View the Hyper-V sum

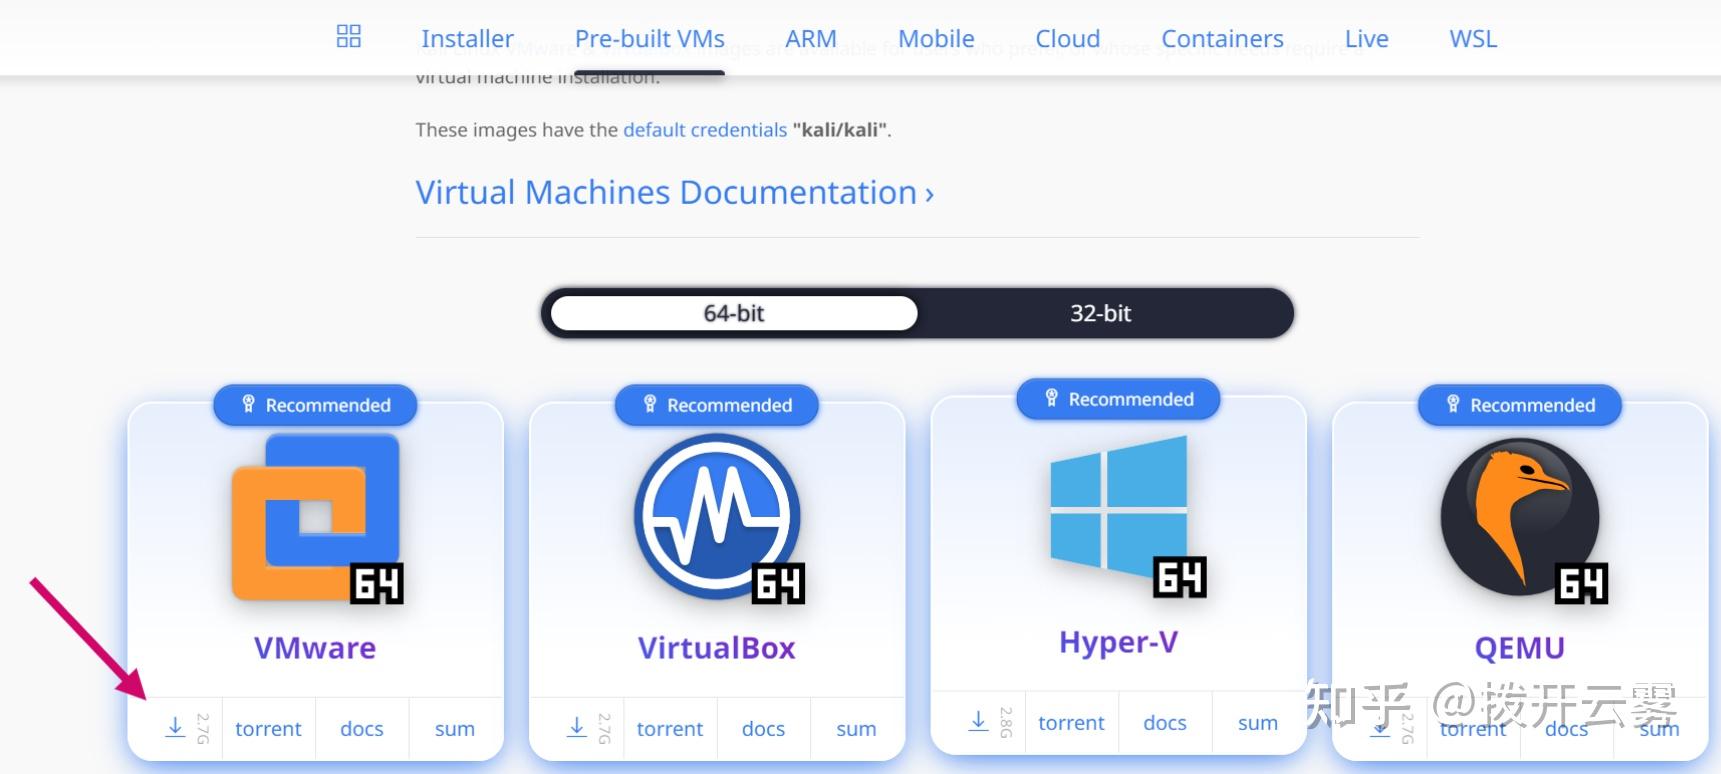pyautogui.click(x=1258, y=723)
